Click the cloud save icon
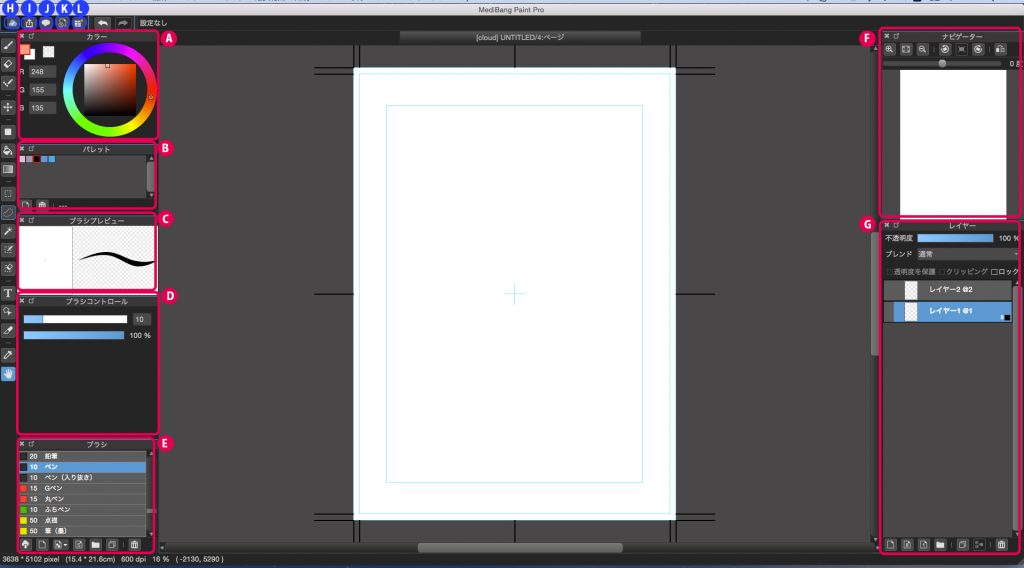 click(12, 23)
